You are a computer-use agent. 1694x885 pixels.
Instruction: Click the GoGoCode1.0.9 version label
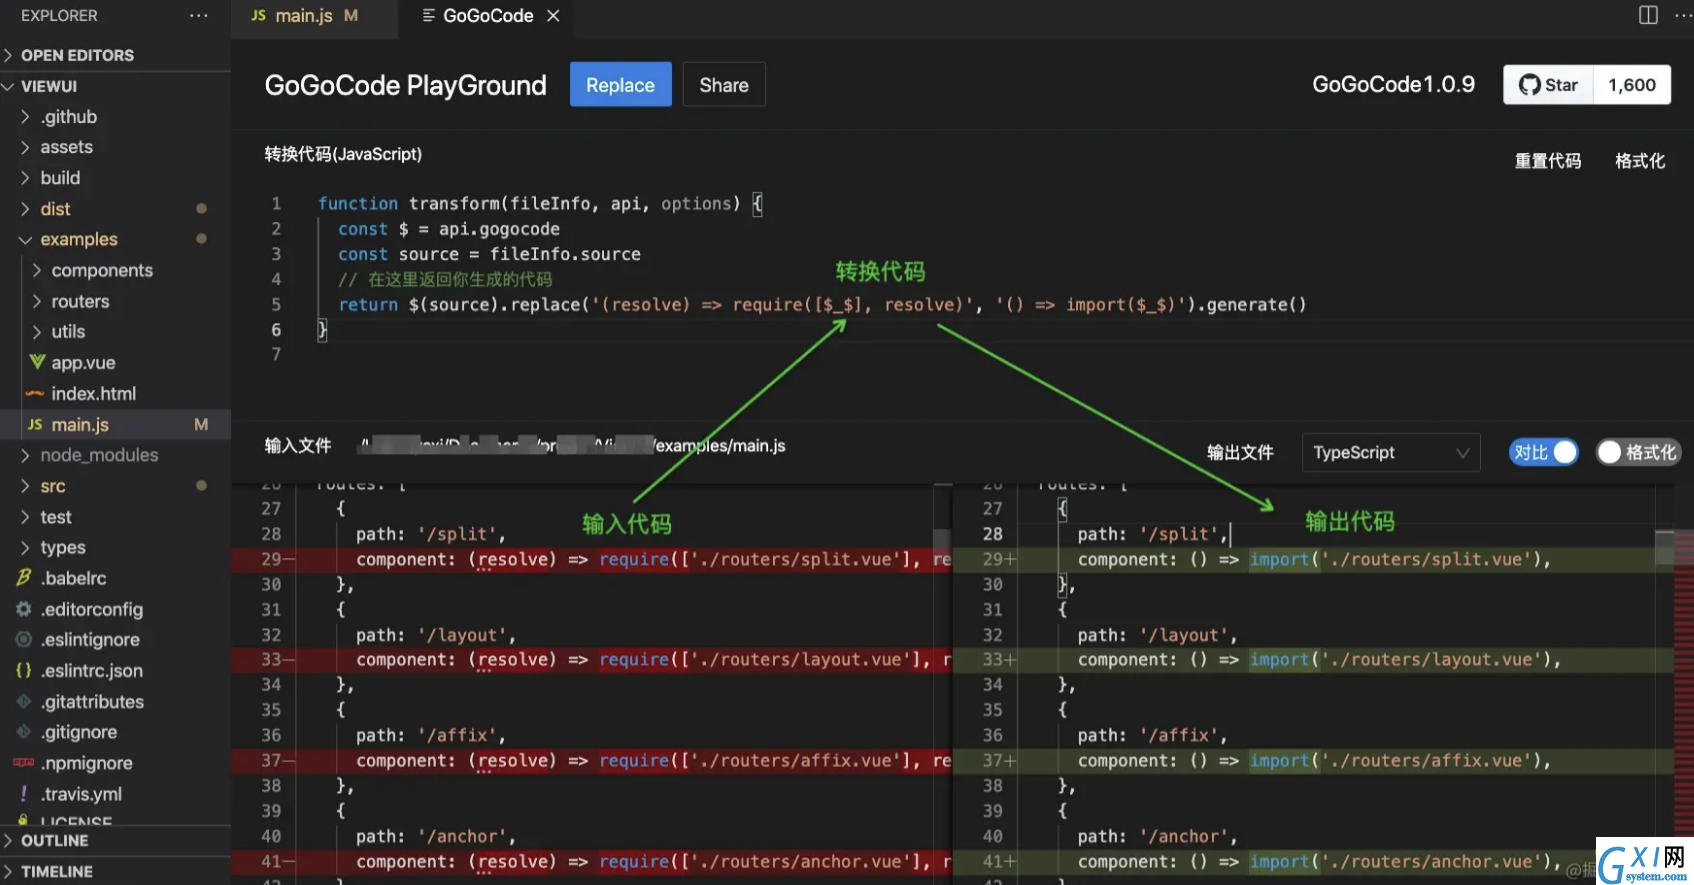pyautogui.click(x=1393, y=85)
